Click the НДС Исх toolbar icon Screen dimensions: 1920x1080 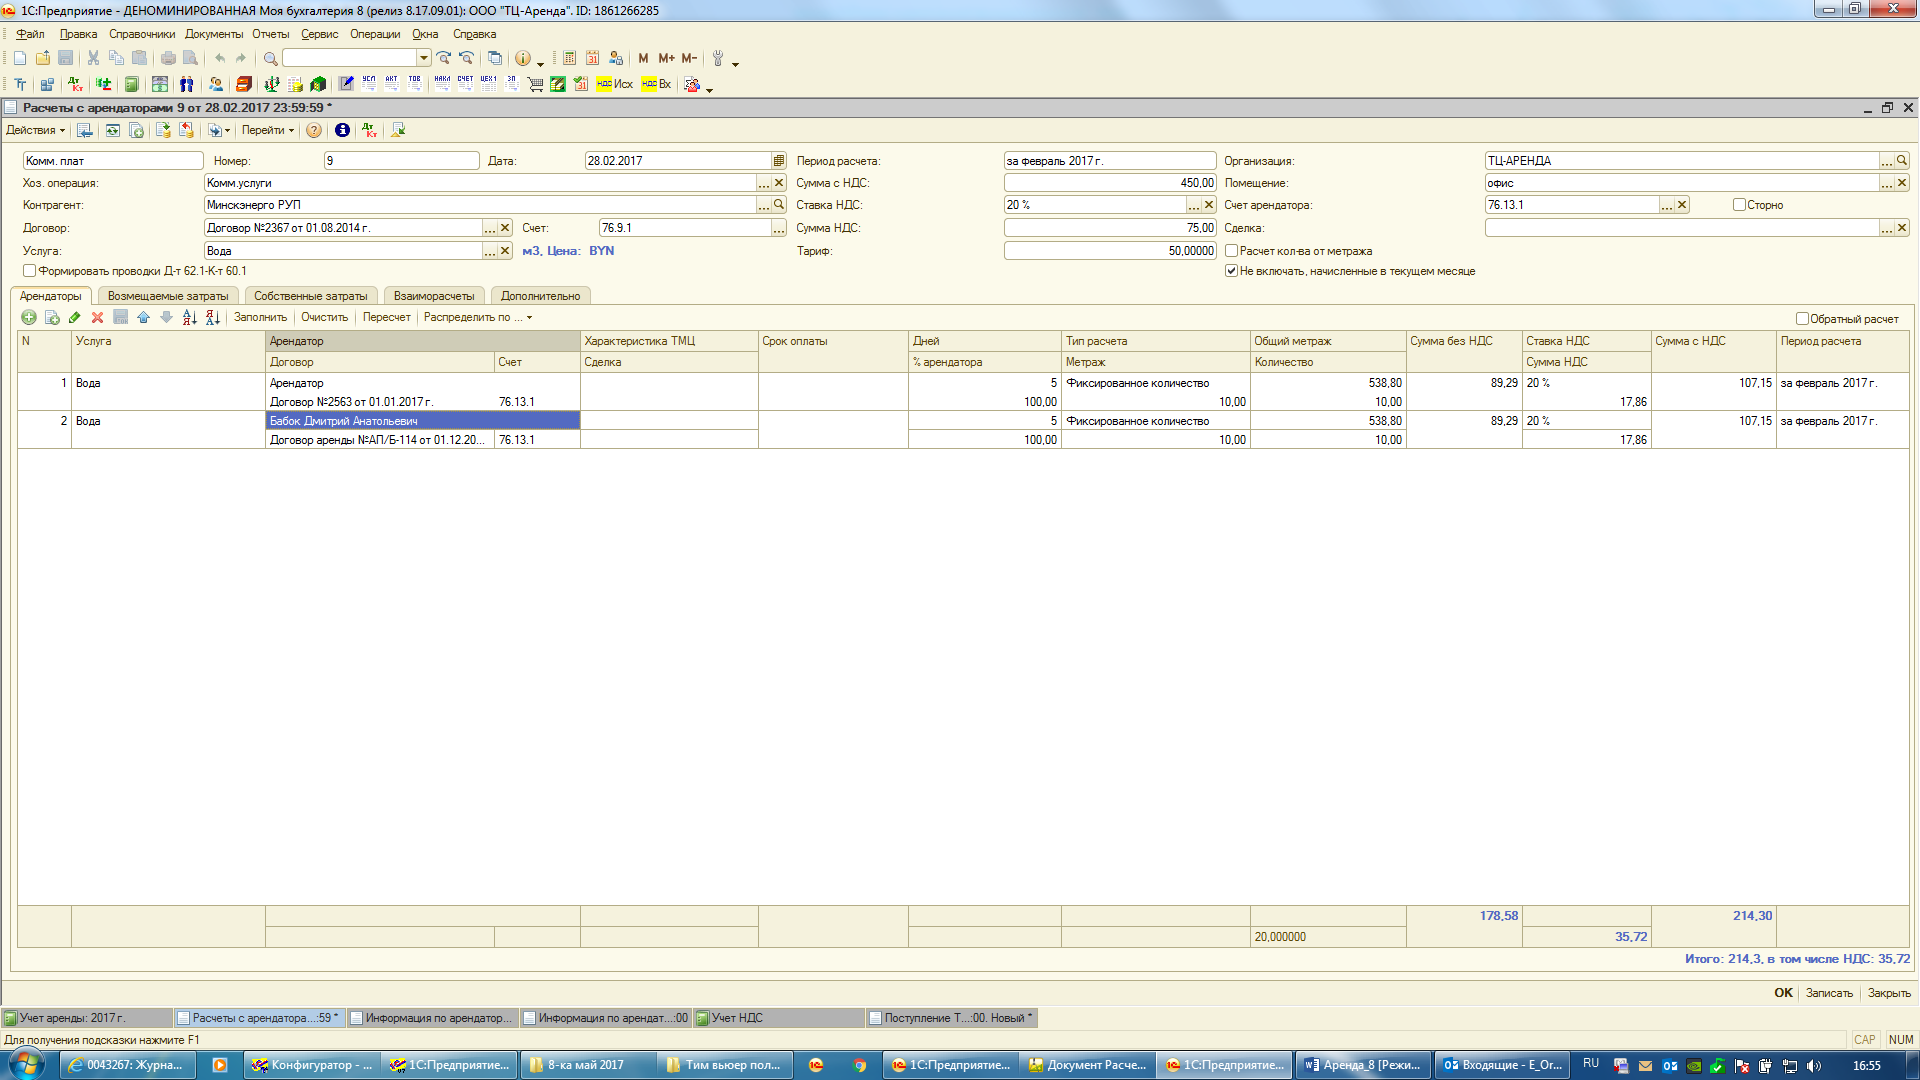pyautogui.click(x=614, y=84)
